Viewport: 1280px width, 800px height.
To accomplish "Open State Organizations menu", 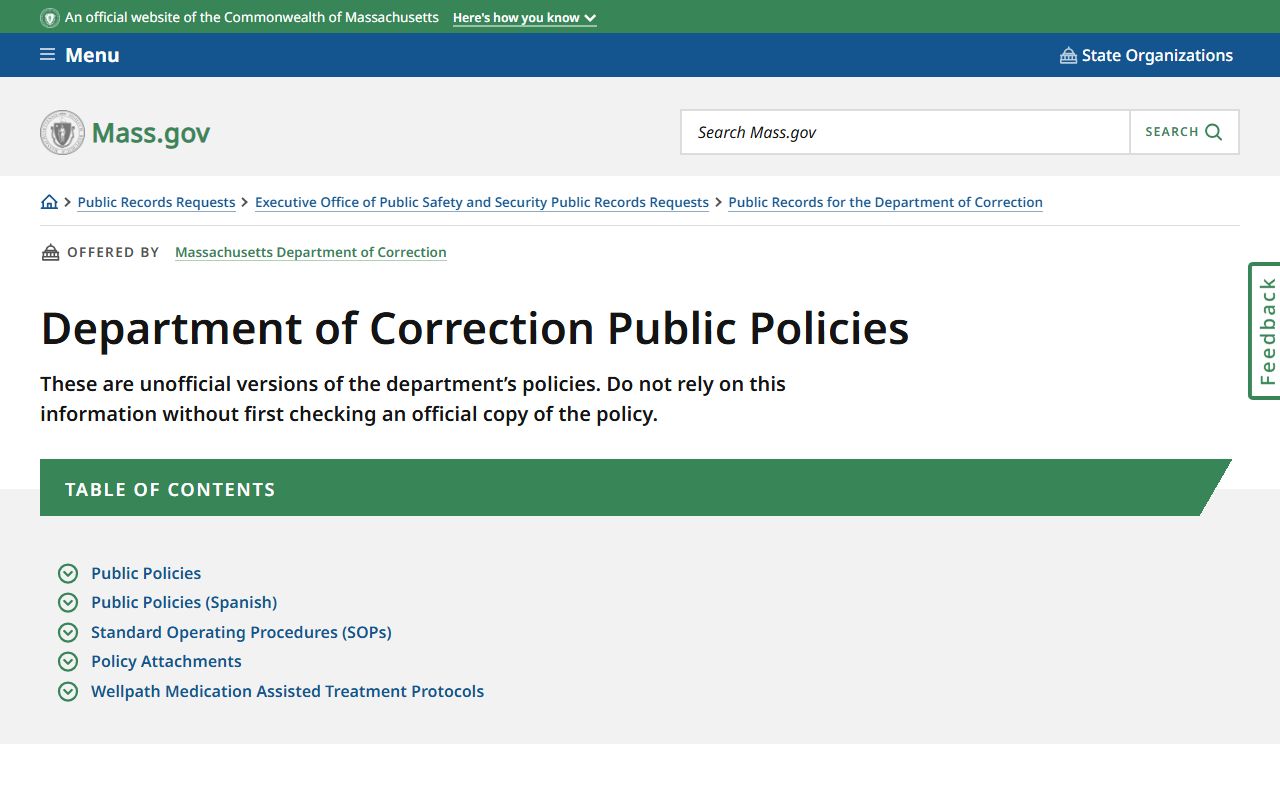I will (x=1146, y=55).
